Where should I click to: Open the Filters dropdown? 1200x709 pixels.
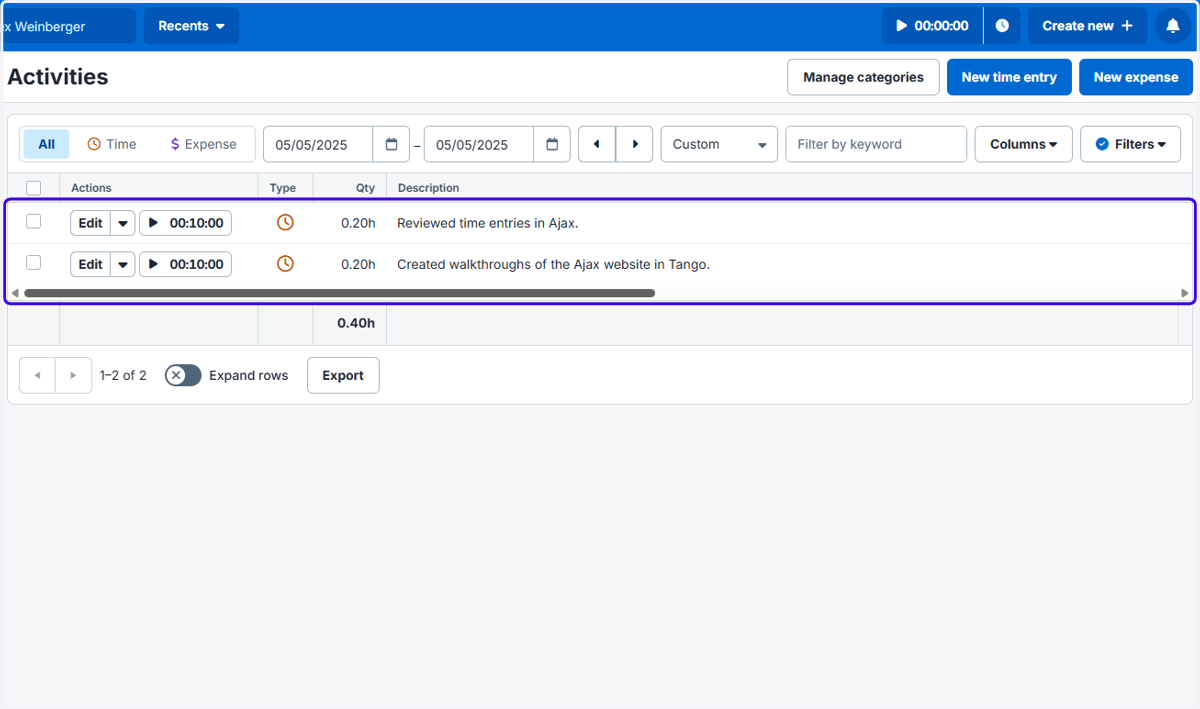point(1130,144)
